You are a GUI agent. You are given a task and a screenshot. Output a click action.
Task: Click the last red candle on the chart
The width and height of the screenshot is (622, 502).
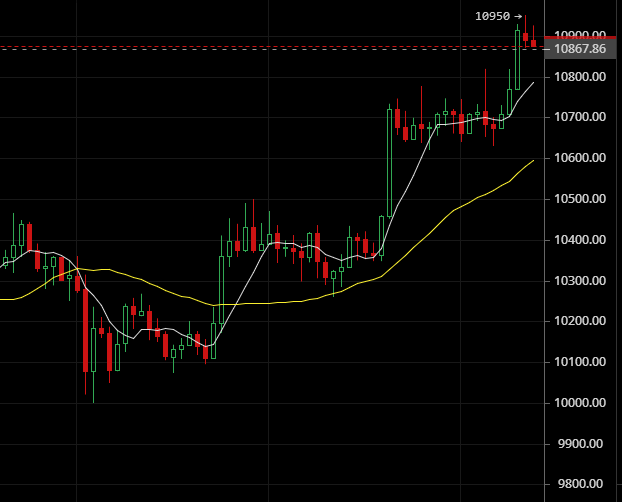click(534, 43)
